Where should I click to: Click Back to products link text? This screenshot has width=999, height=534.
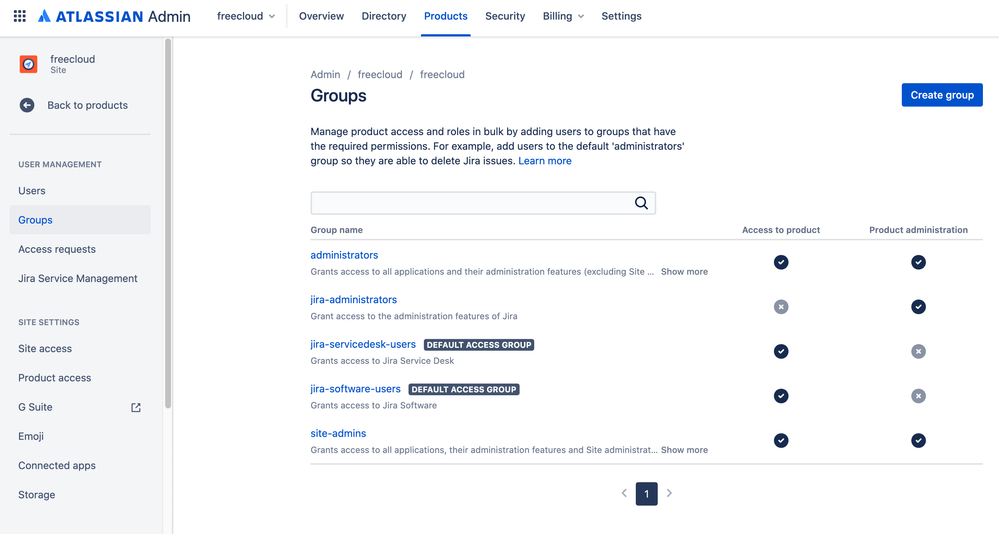pyautogui.click(x=87, y=105)
